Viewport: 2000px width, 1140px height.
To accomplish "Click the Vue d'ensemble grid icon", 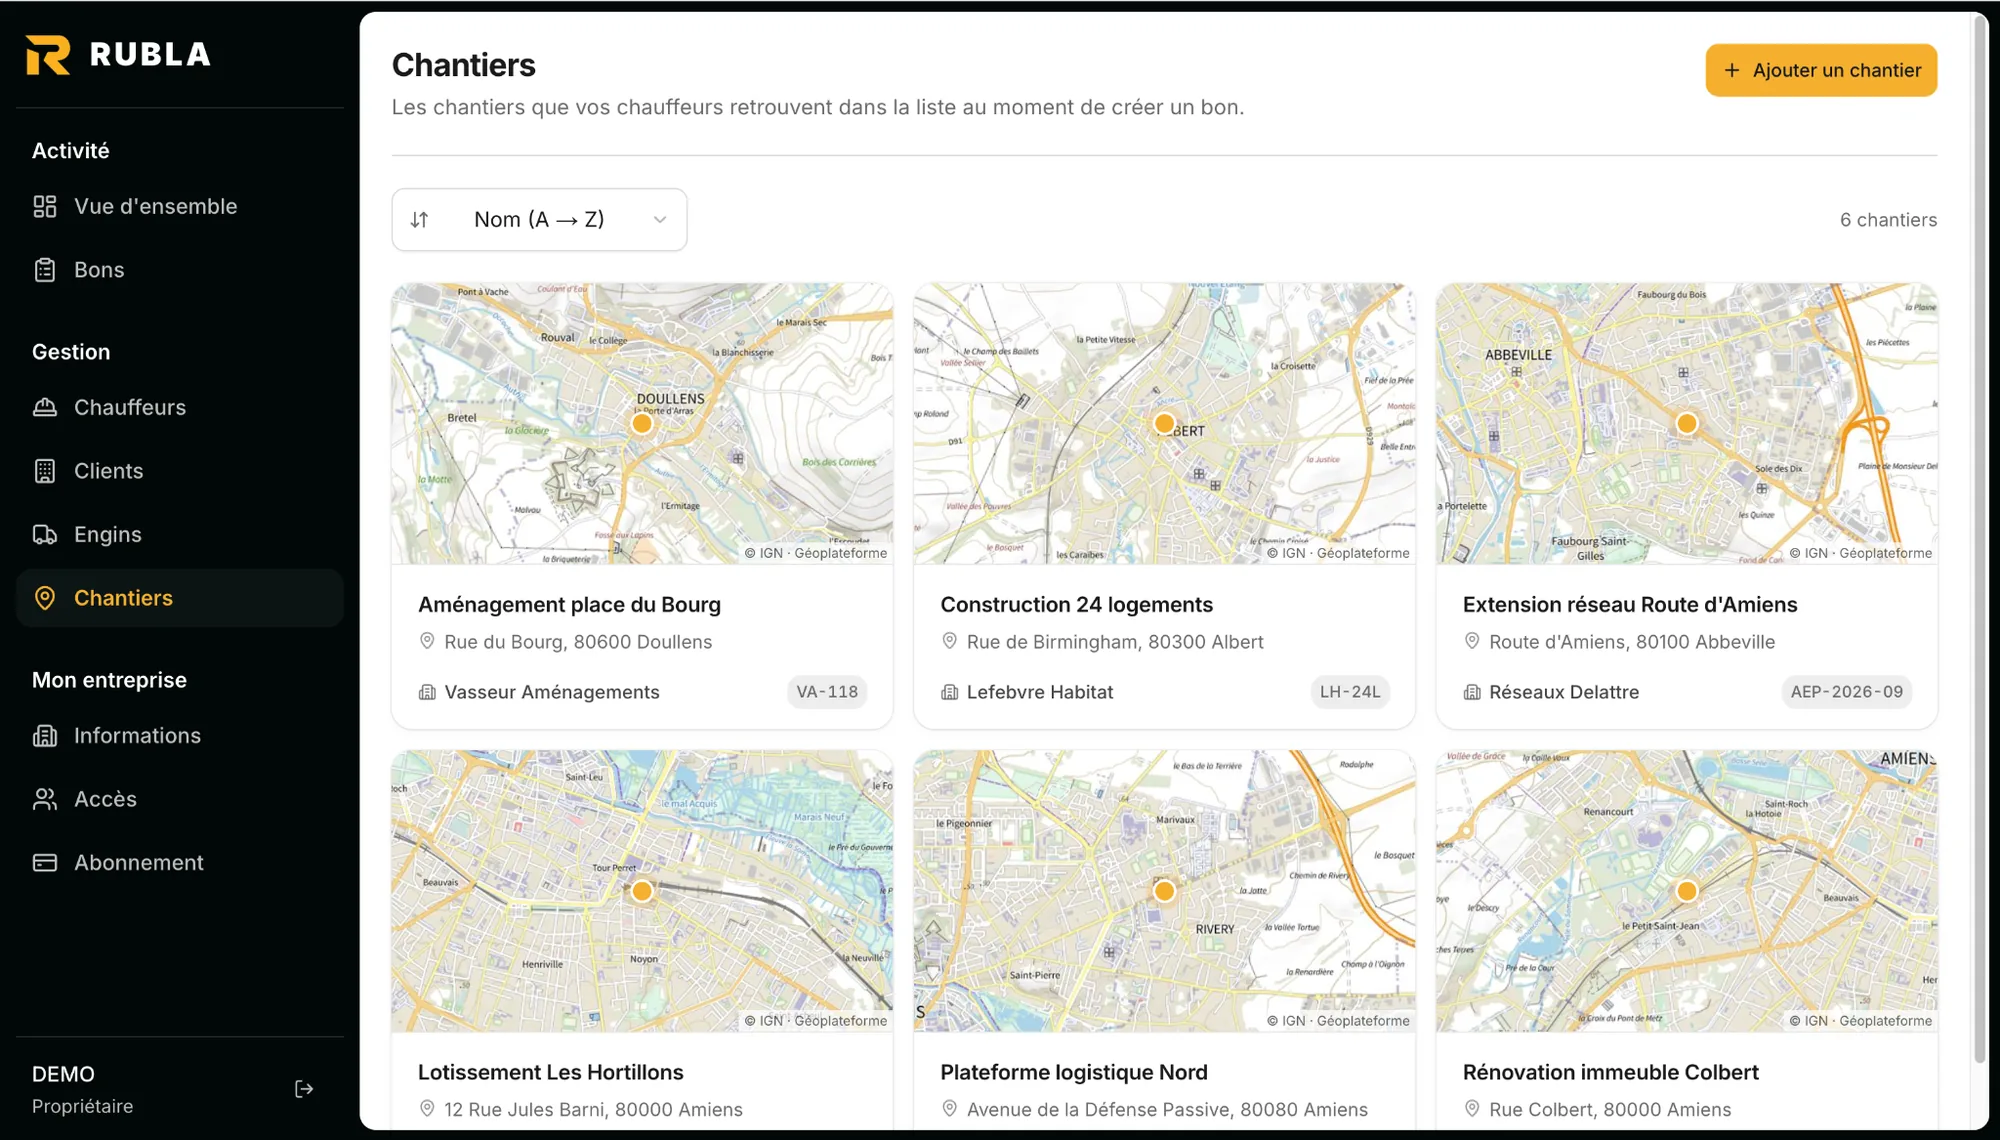I will coord(45,206).
